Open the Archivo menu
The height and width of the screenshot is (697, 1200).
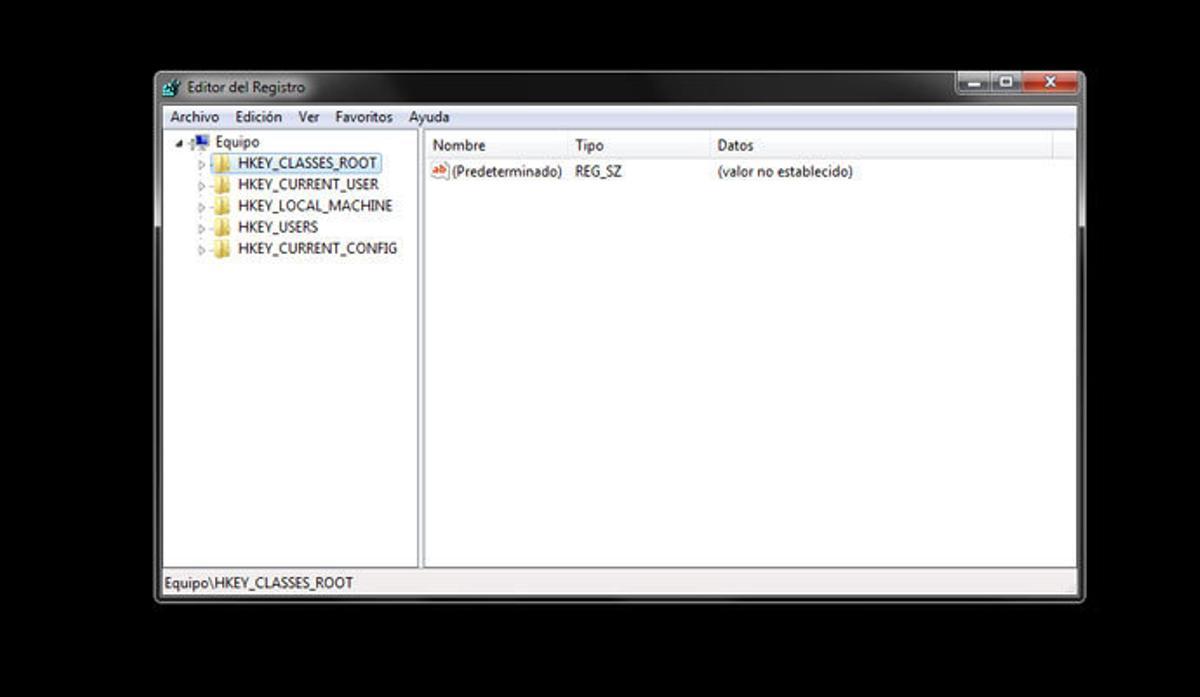tap(195, 116)
